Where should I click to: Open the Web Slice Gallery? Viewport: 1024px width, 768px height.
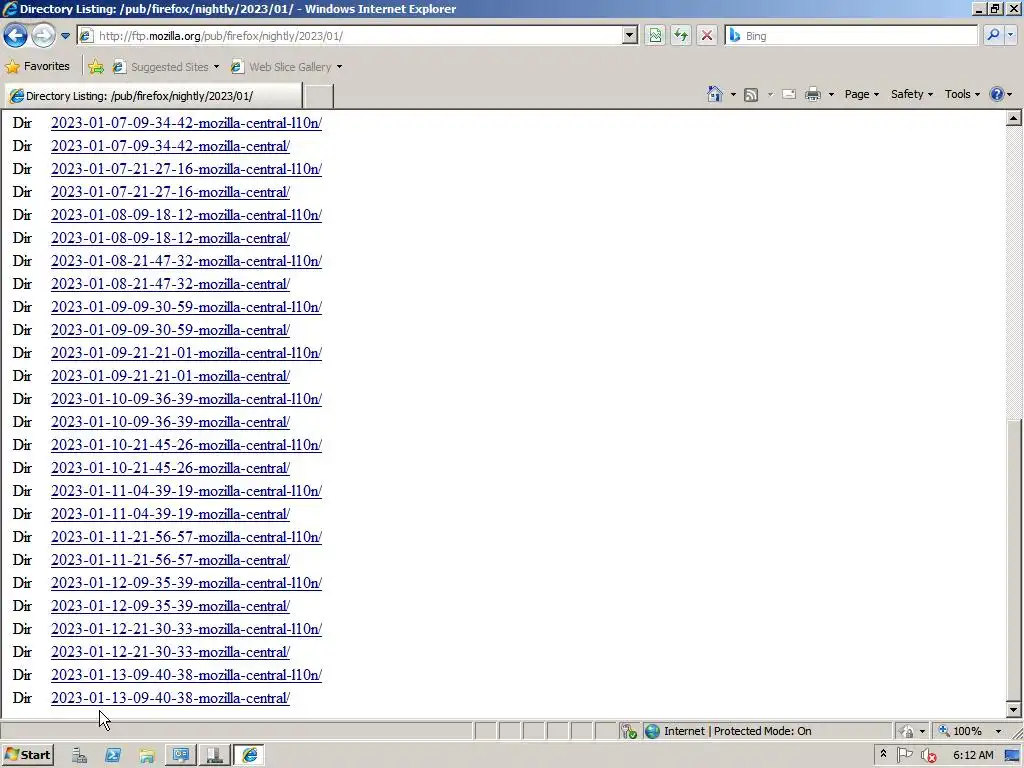[286, 67]
